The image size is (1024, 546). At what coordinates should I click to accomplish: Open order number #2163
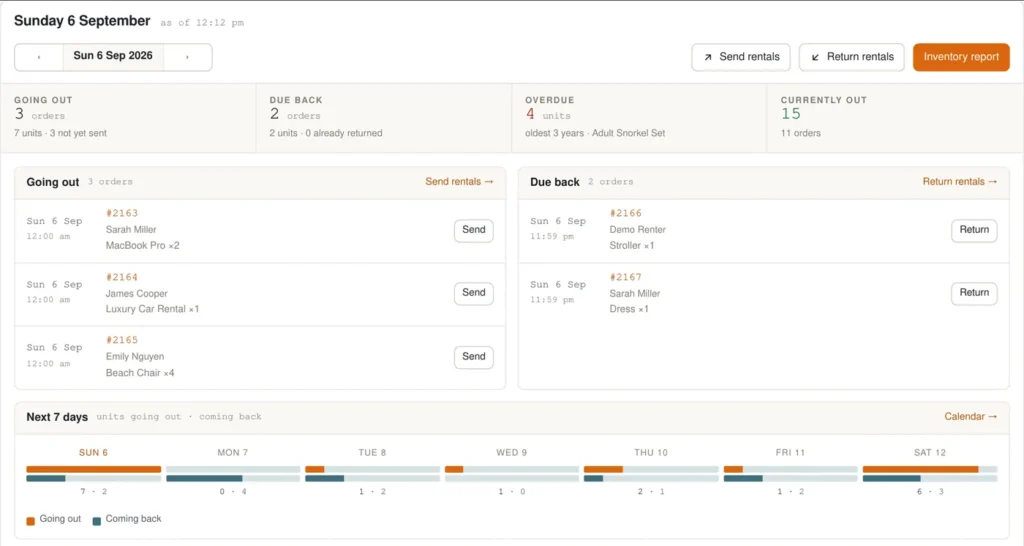[122, 213]
